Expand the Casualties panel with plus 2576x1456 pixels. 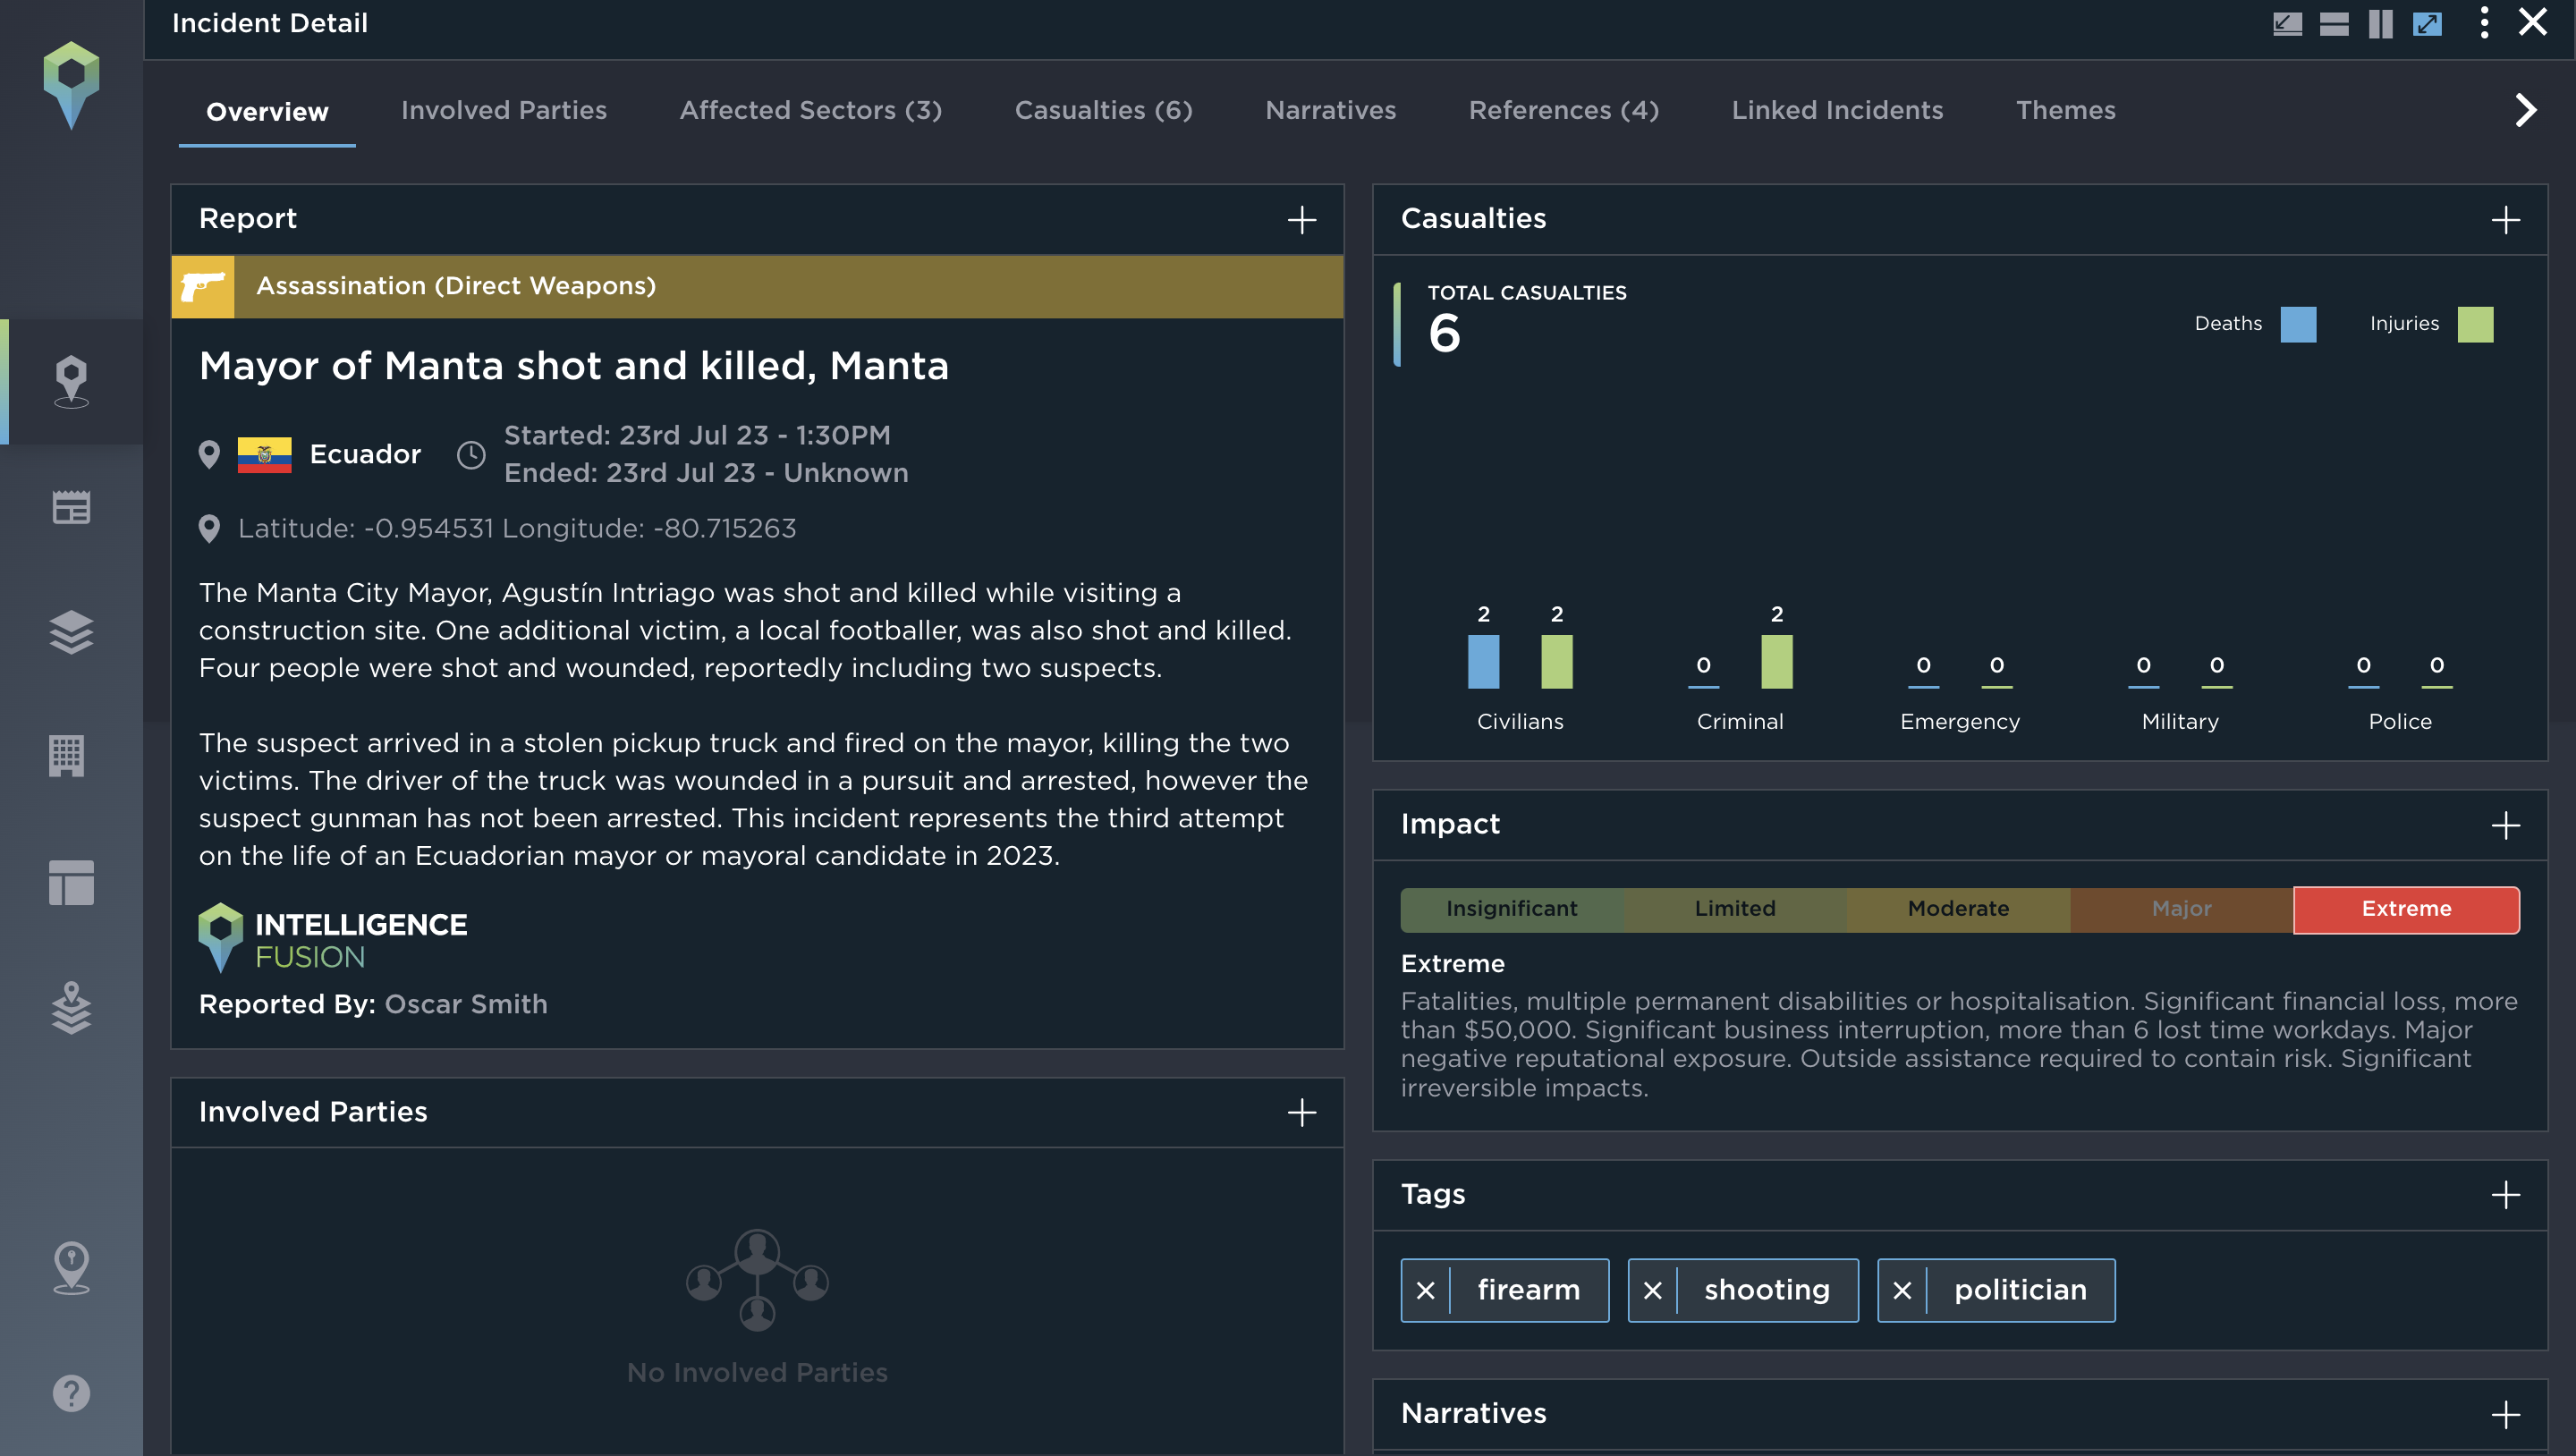(x=2505, y=220)
